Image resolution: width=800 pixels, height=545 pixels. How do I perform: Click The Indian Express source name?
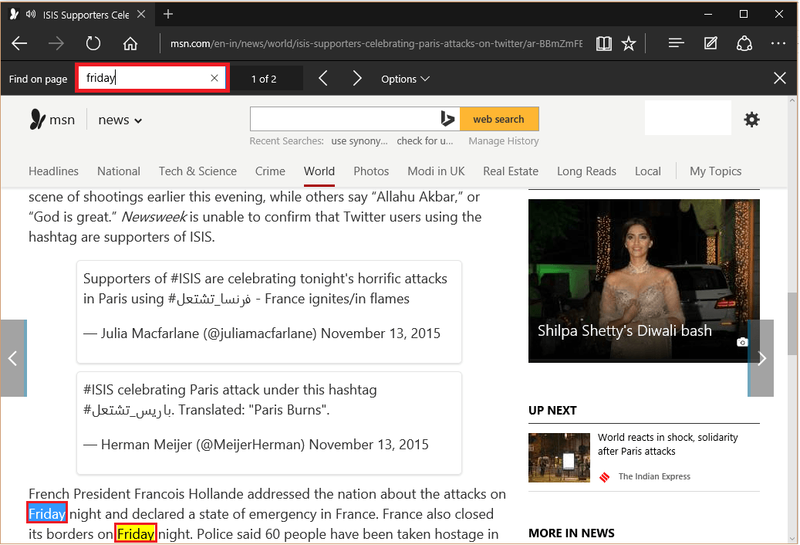654,476
